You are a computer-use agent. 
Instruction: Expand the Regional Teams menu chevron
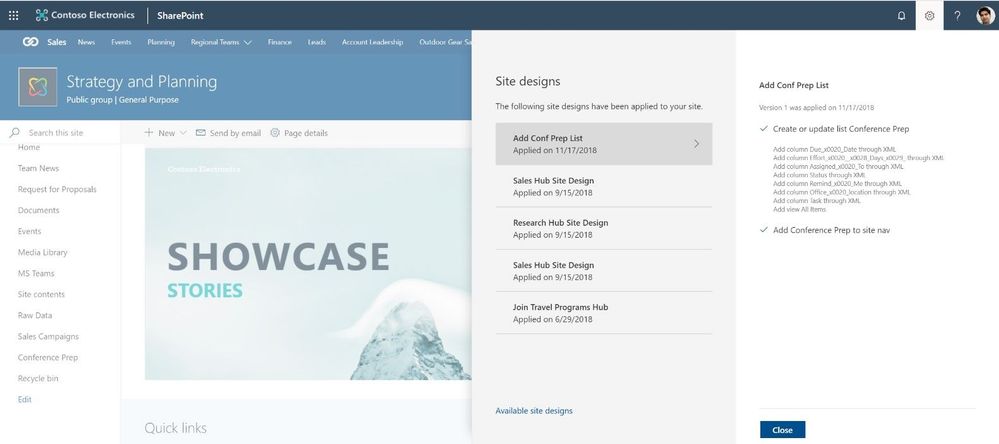(248, 43)
